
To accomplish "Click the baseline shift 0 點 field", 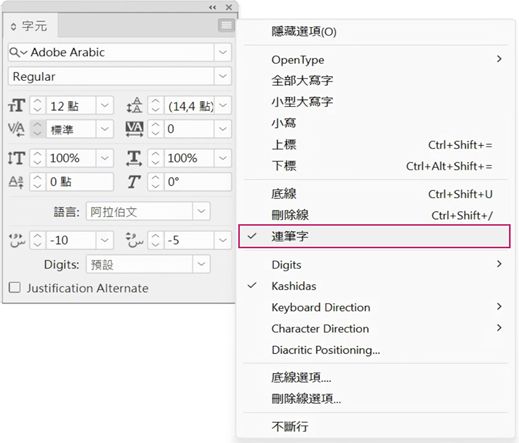I will coord(79,182).
